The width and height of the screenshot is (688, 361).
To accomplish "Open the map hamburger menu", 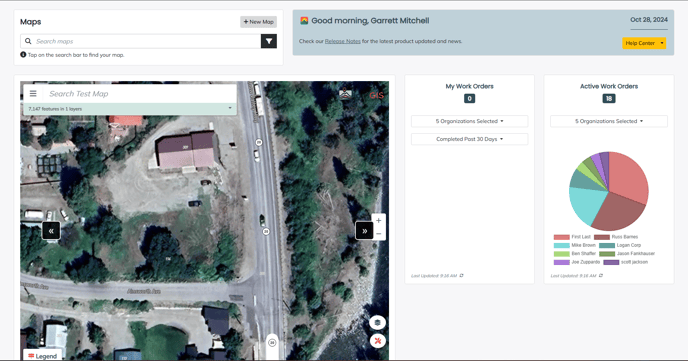I will 33,93.
